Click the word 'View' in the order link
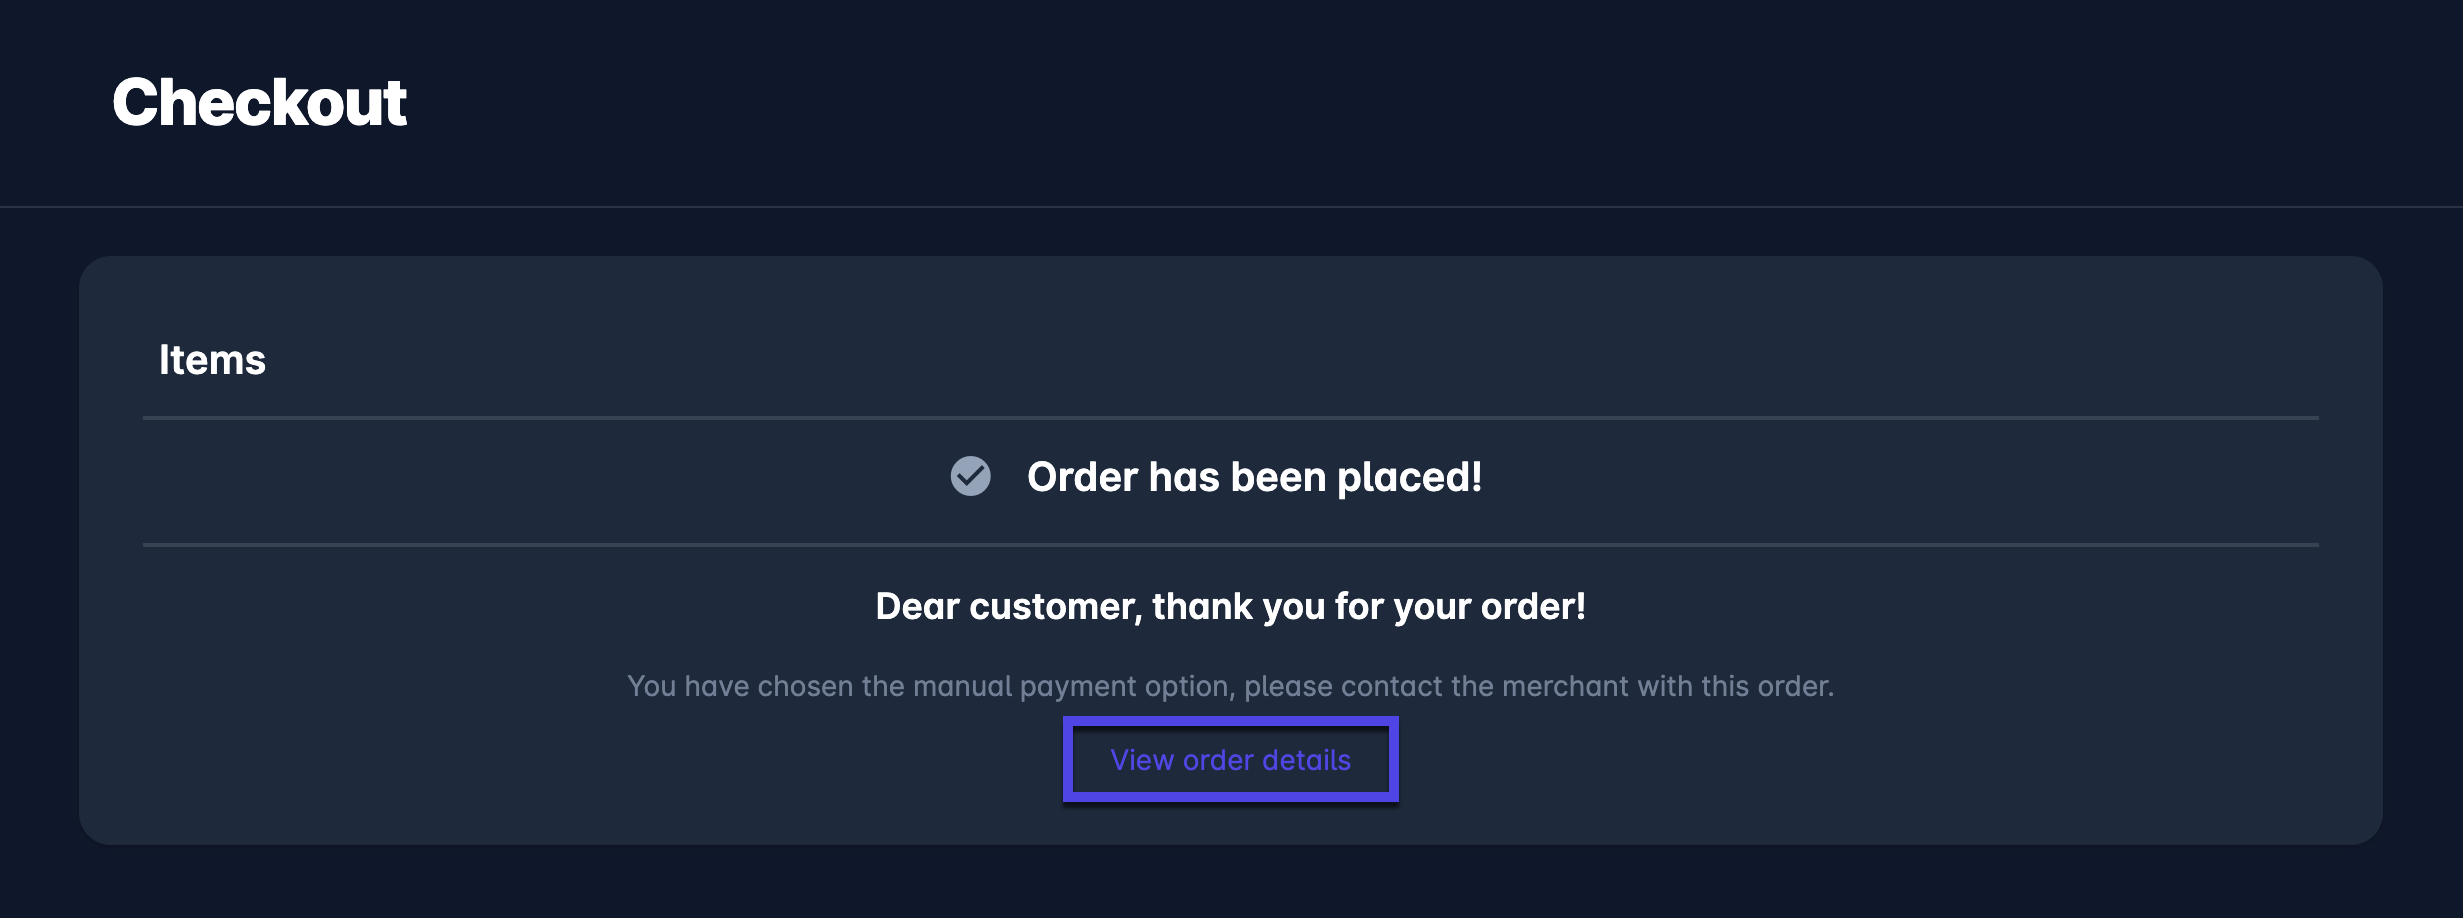 (1142, 760)
